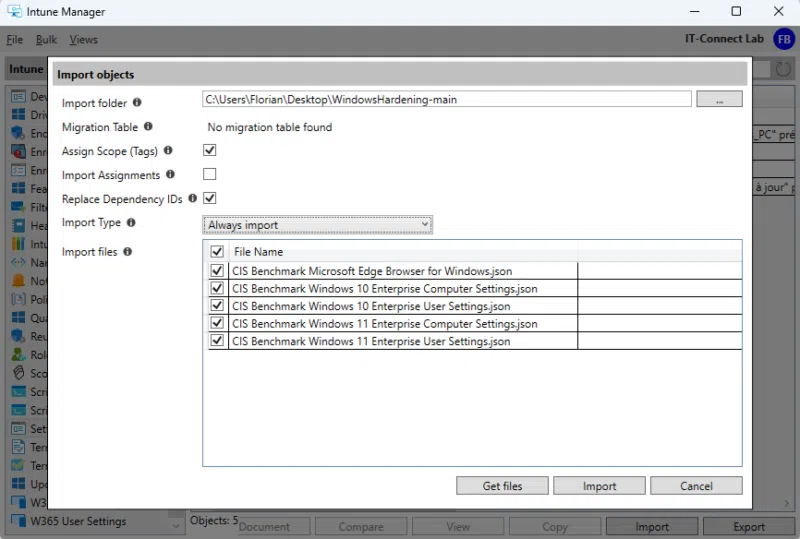The height and width of the screenshot is (539, 800).
Task: Enable the Import Assignments checkbox
Action: (210, 174)
